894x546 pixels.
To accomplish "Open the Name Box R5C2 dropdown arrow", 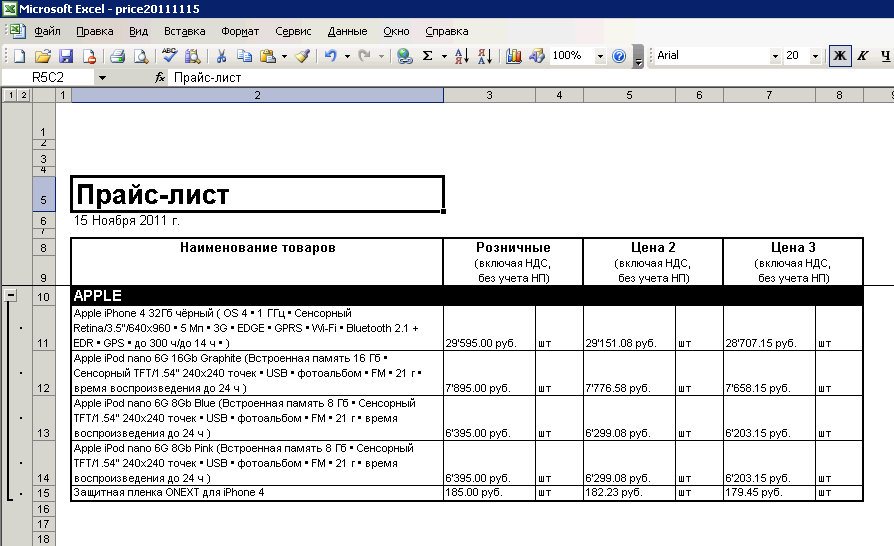I will pos(102,78).
